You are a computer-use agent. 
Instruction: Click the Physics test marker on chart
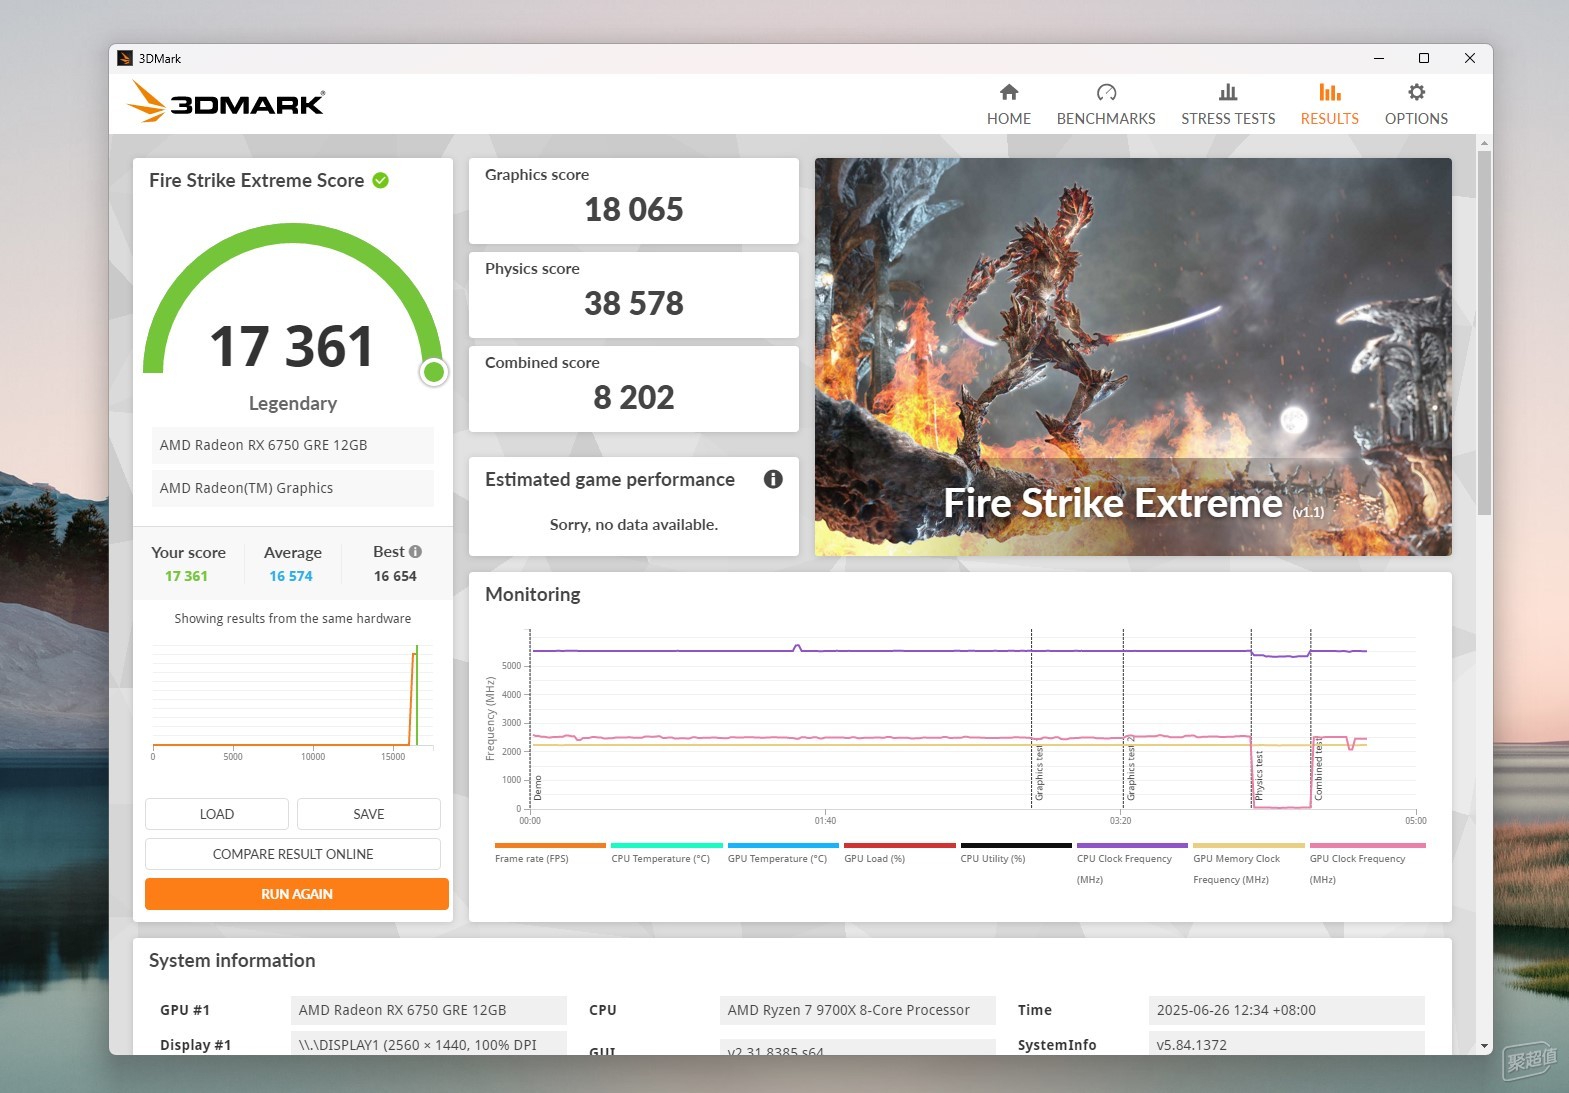[1259, 774]
